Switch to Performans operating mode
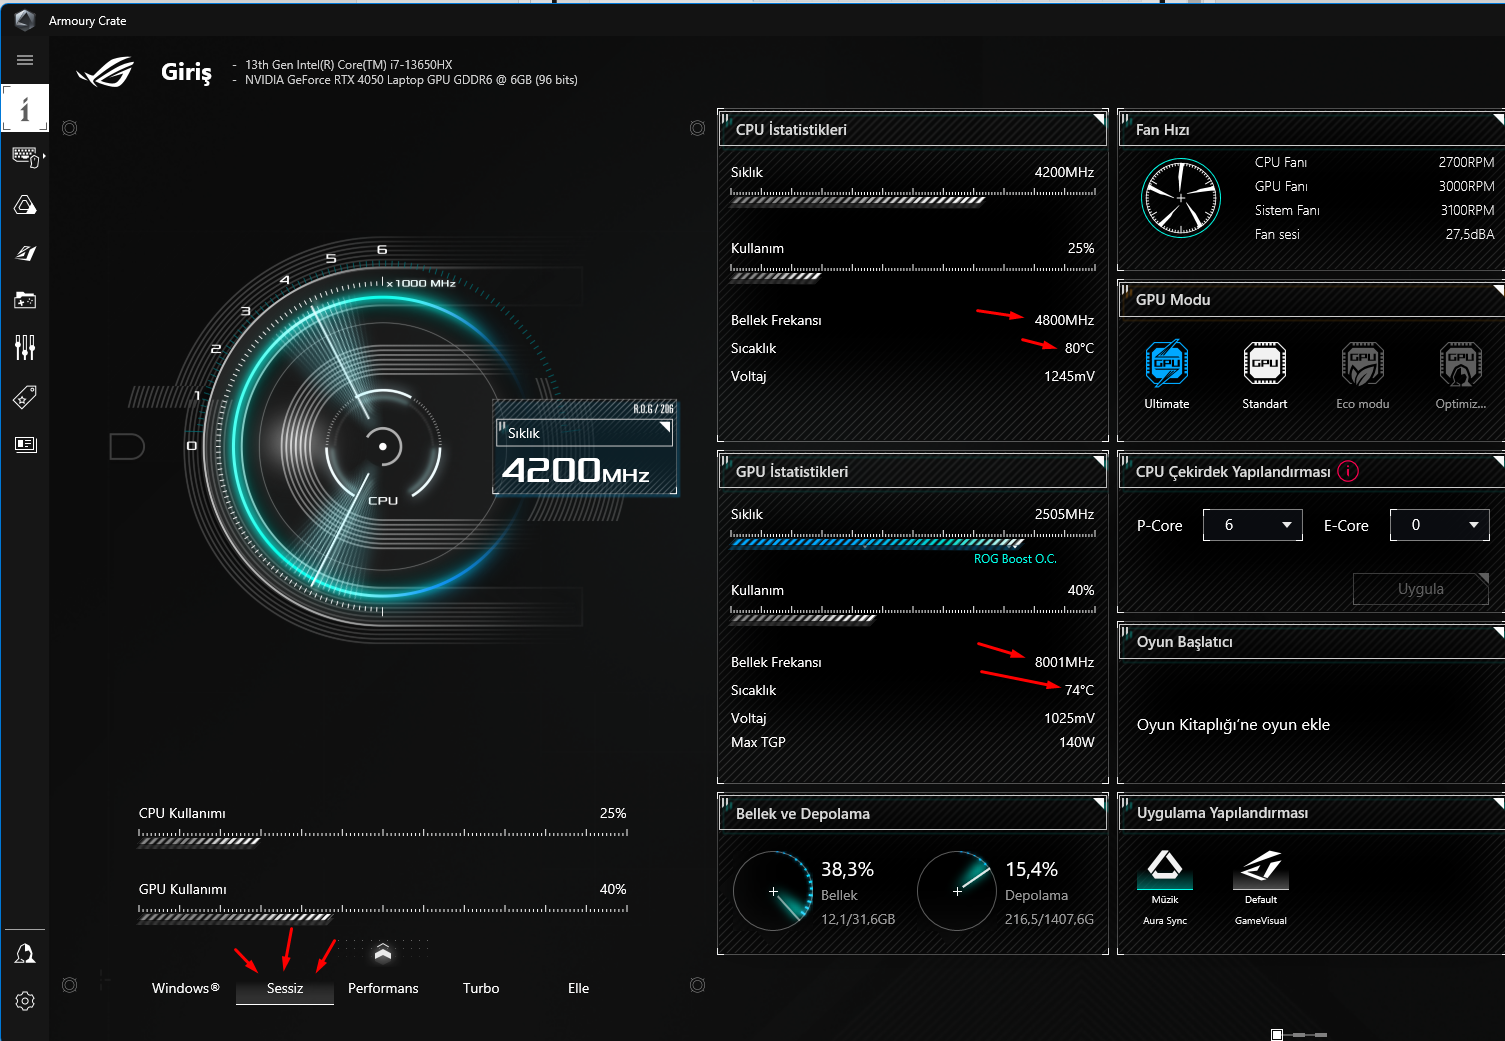 383,988
